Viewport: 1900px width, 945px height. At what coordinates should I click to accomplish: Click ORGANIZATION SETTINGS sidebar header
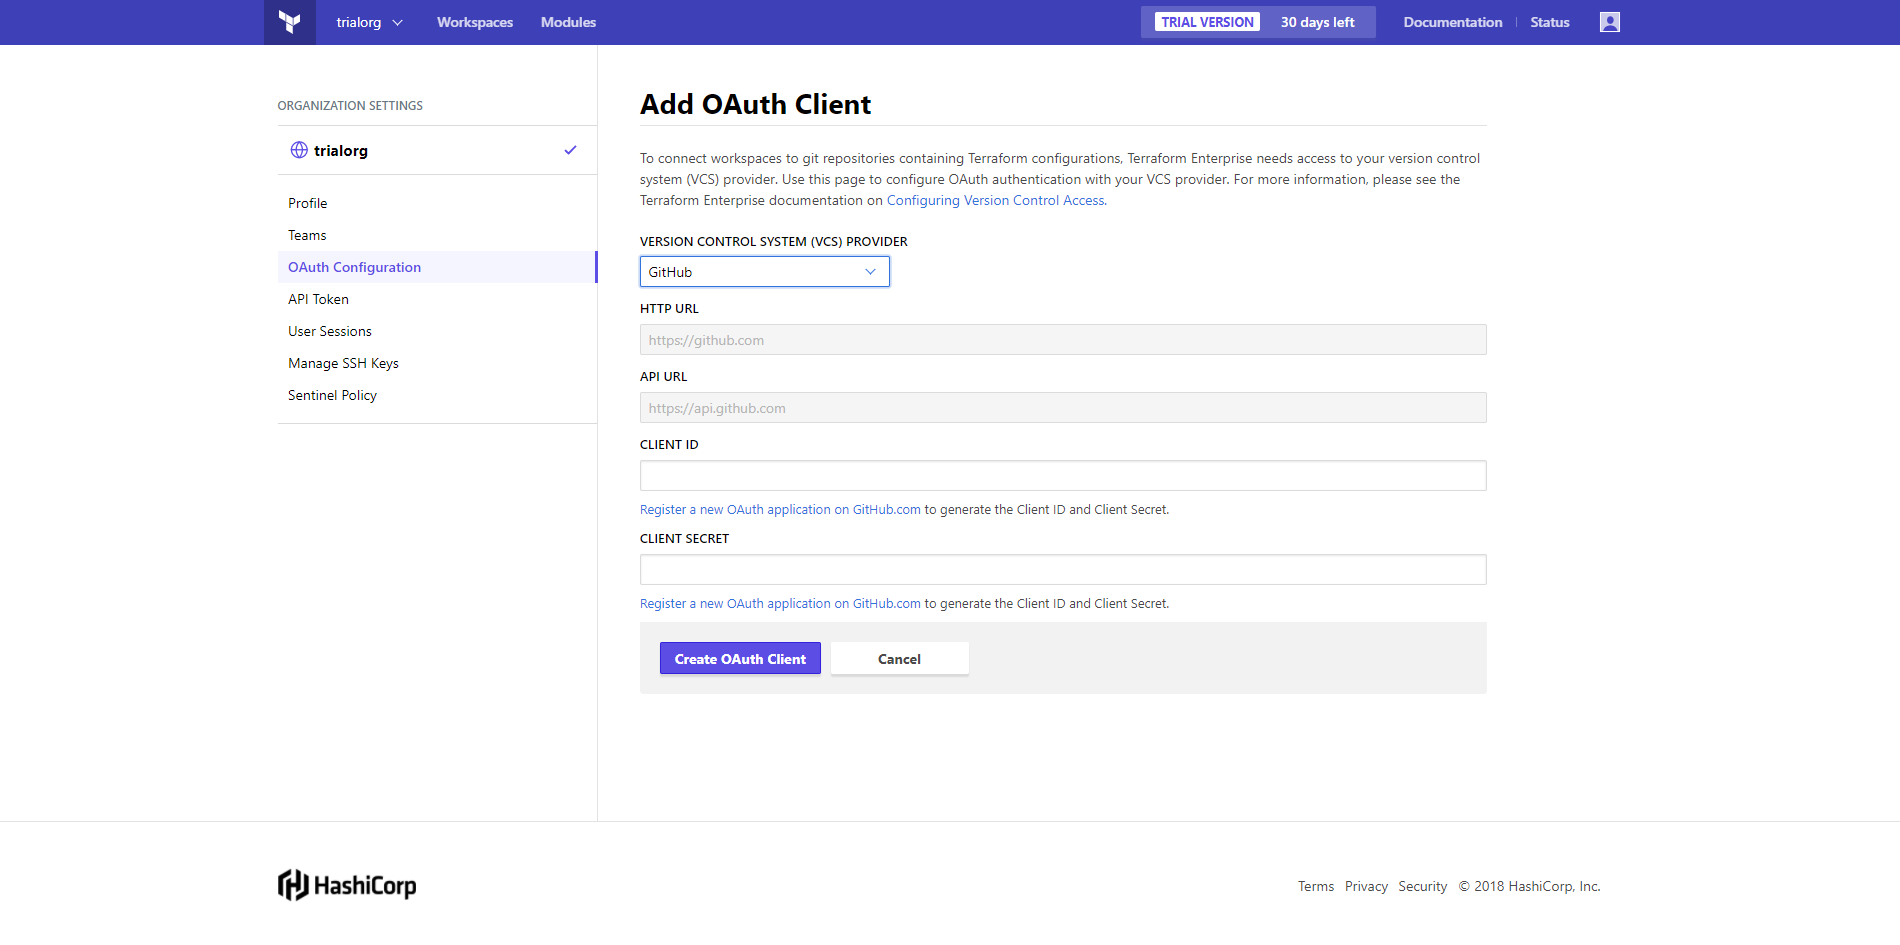click(350, 105)
